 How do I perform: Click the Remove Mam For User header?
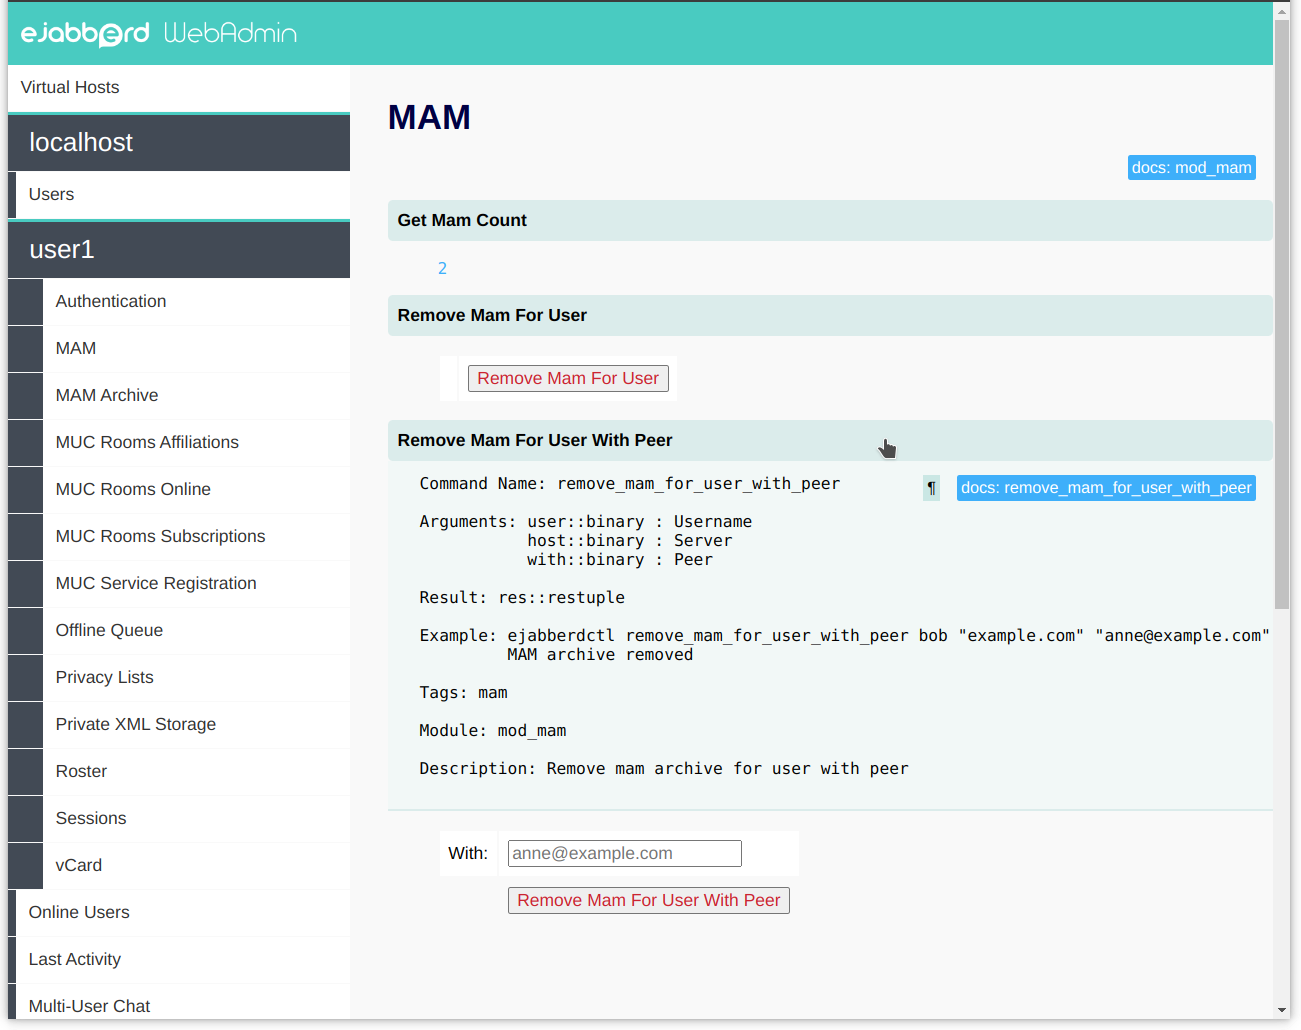coord(830,316)
